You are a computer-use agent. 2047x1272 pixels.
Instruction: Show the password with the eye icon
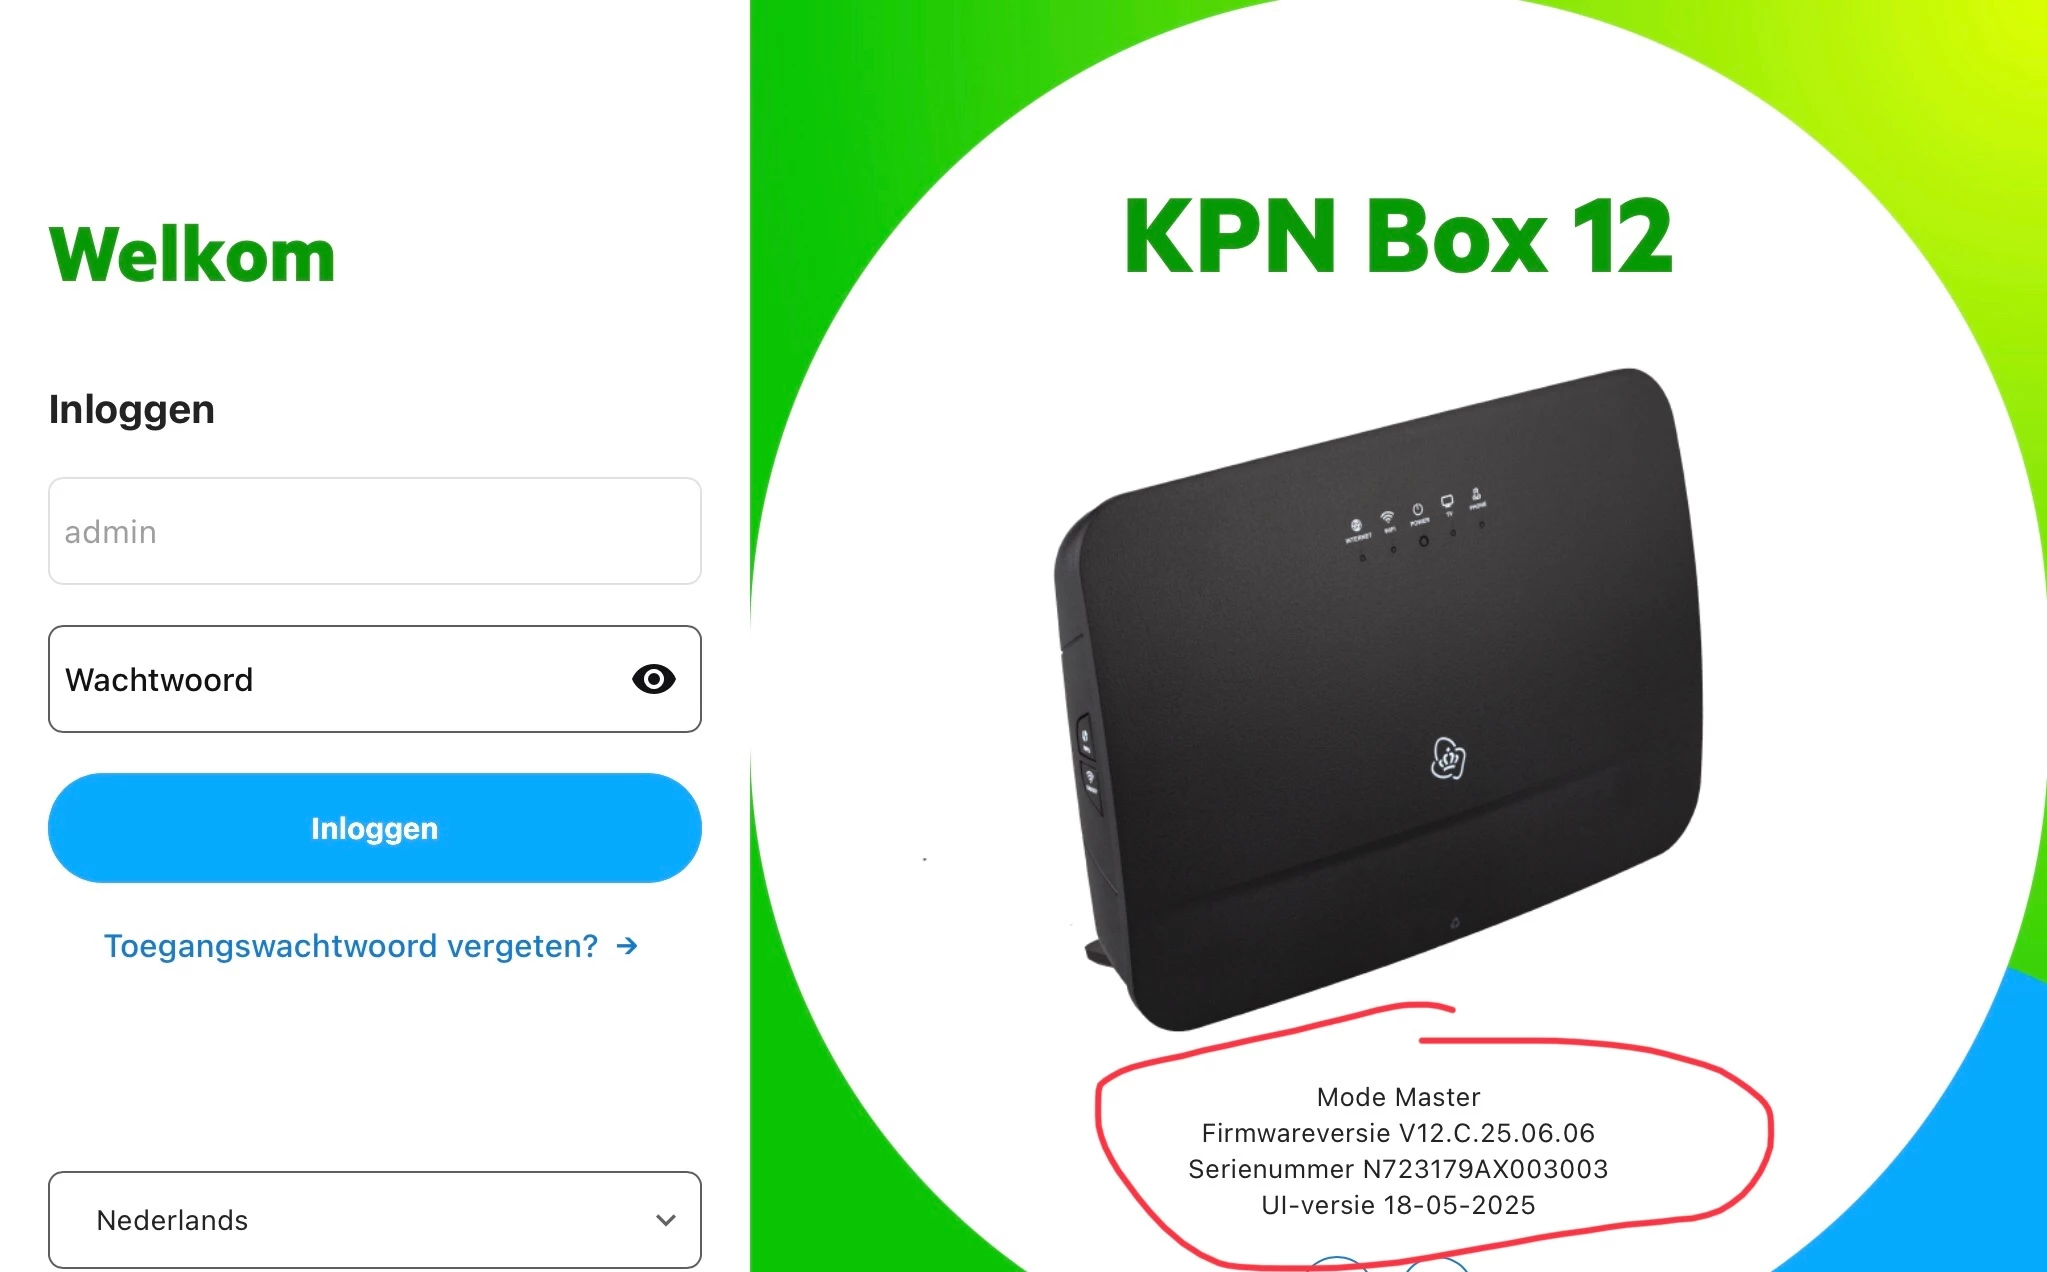[654, 680]
